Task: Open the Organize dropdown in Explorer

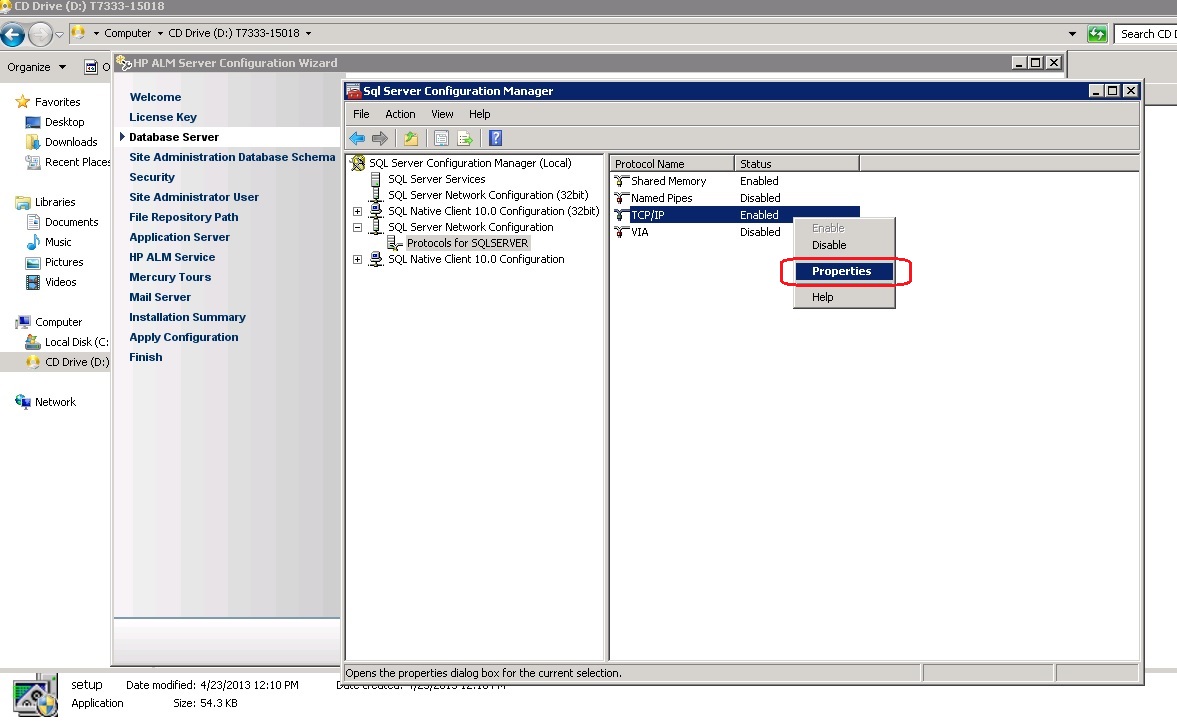Action: 37,67
